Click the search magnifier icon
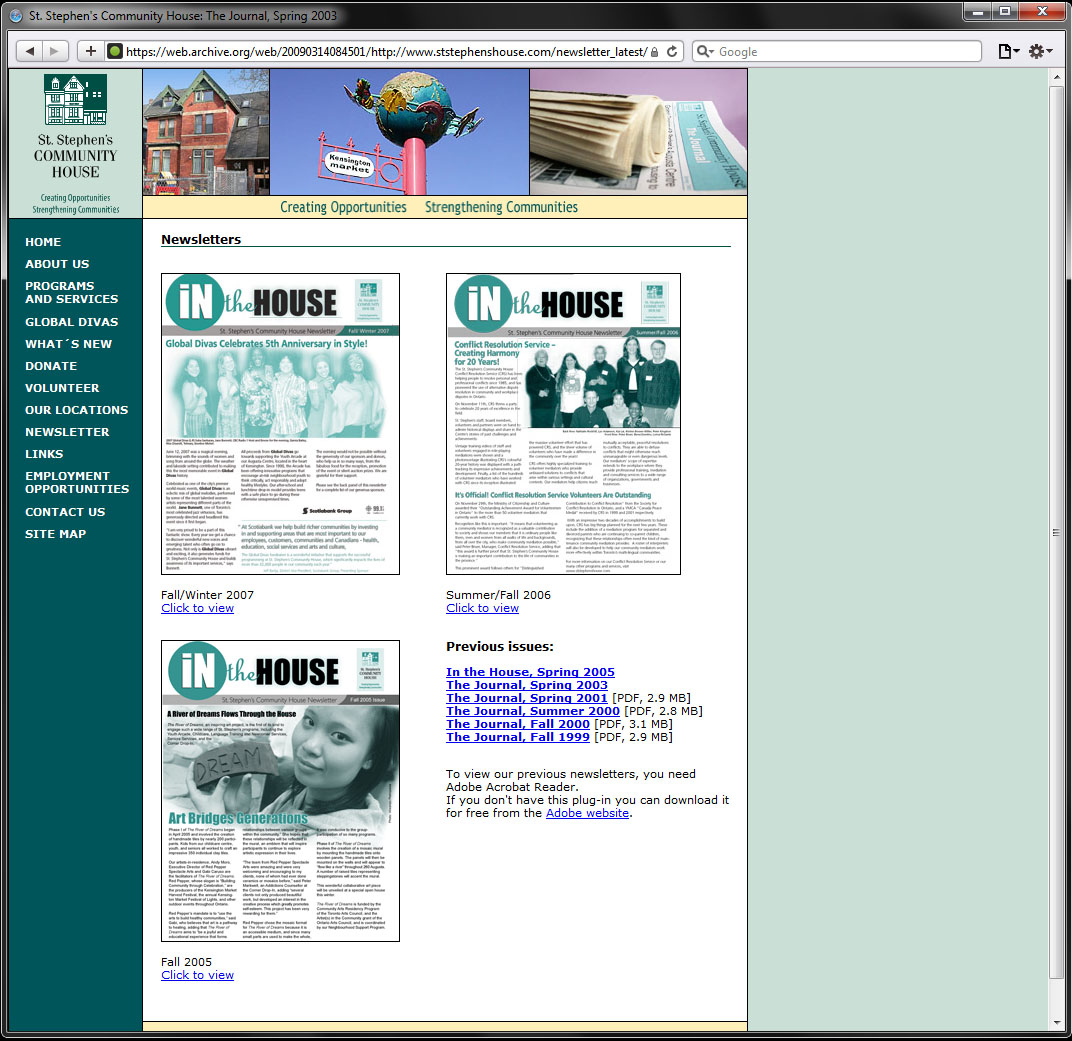The image size is (1072, 1041). 704,51
